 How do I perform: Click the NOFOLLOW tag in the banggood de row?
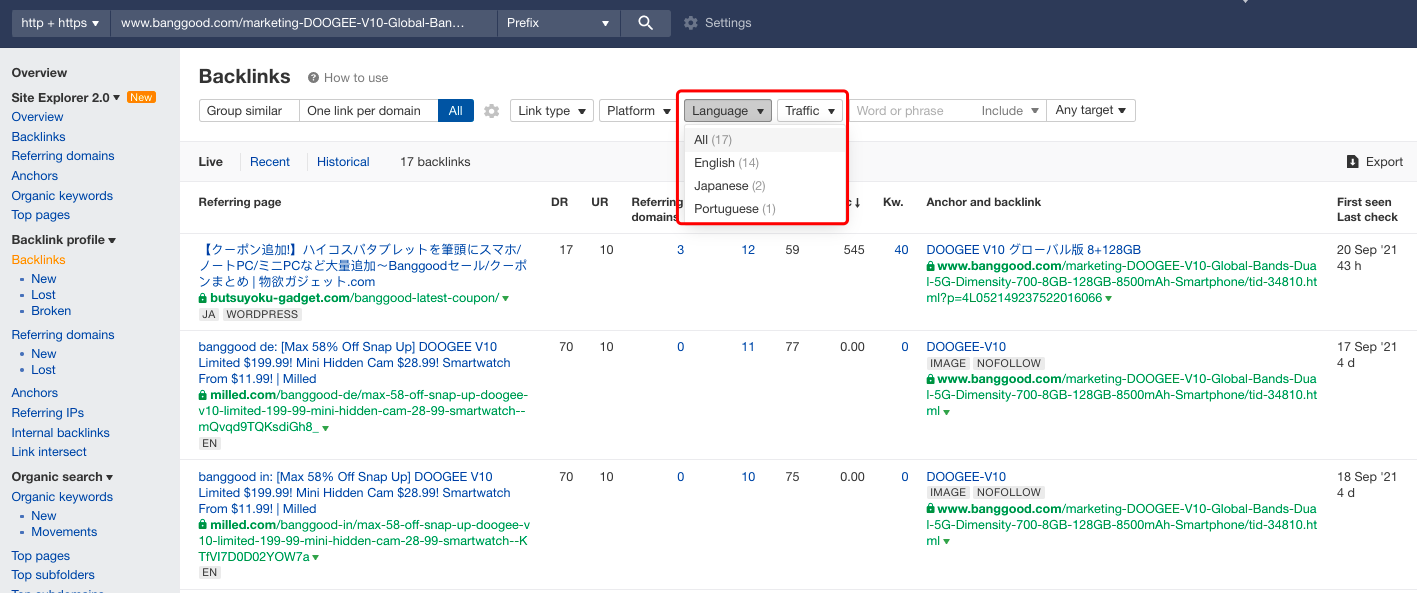pyautogui.click(x=1009, y=363)
